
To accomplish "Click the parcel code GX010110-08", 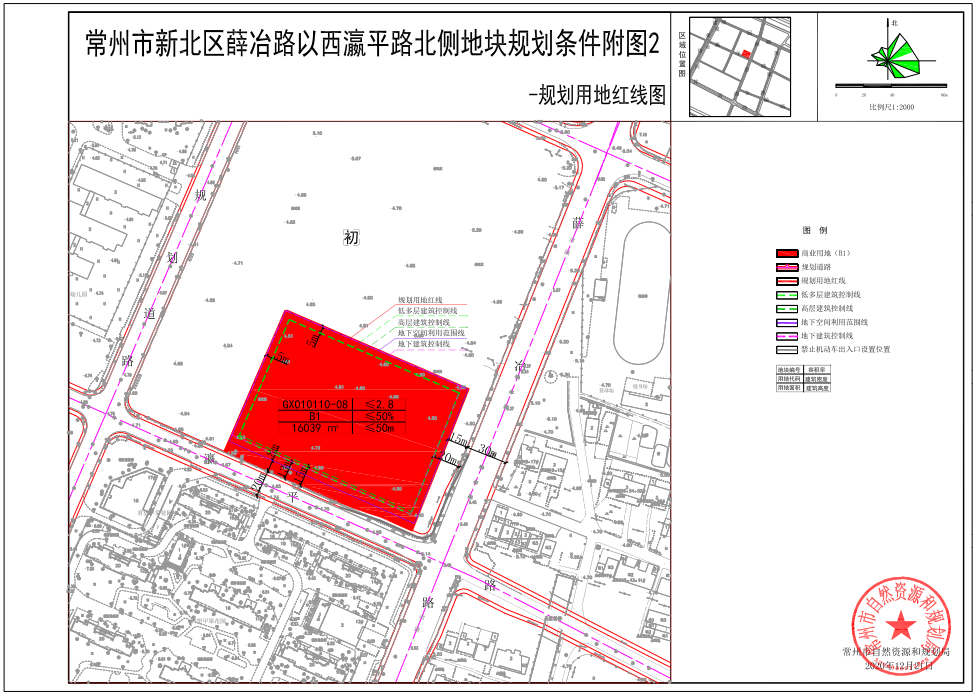I will 315,404.
